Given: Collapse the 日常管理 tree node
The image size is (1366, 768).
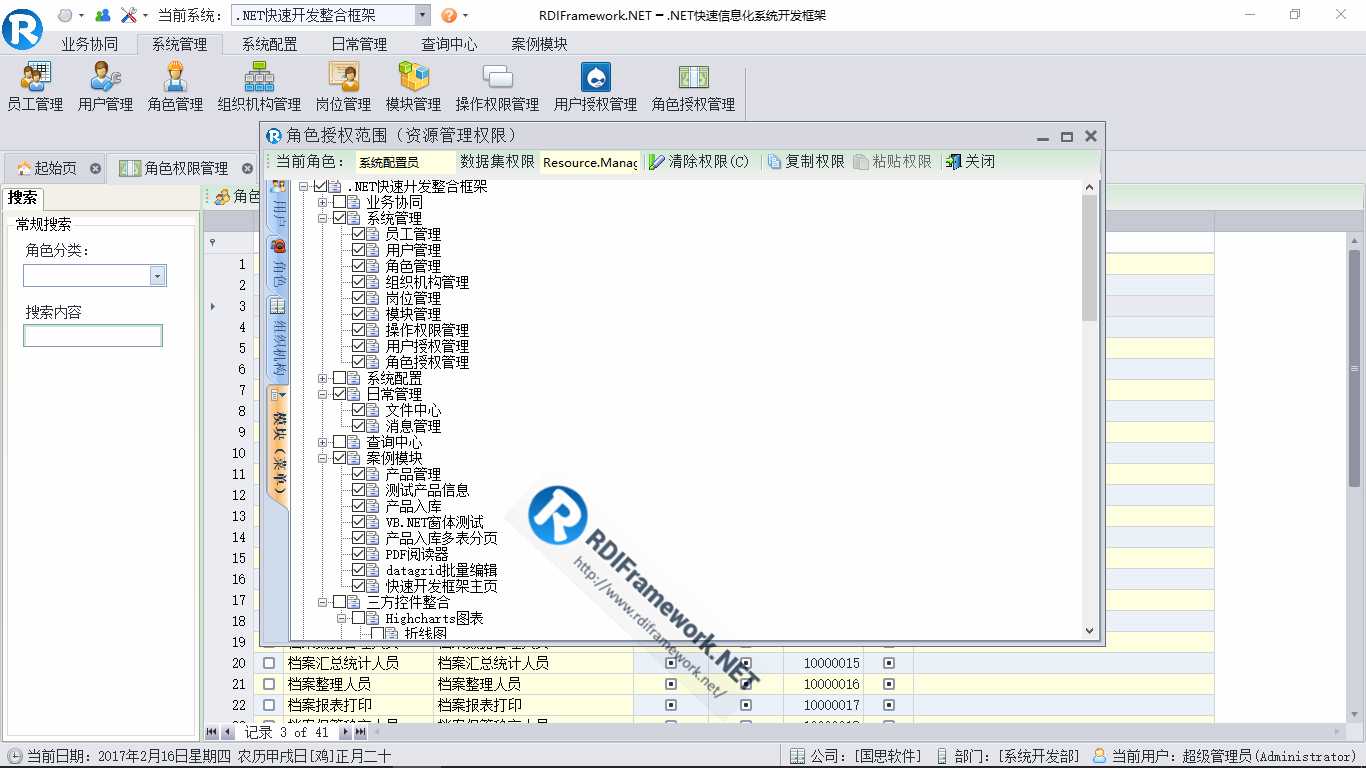Looking at the screenshot, I should [x=323, y=395].
